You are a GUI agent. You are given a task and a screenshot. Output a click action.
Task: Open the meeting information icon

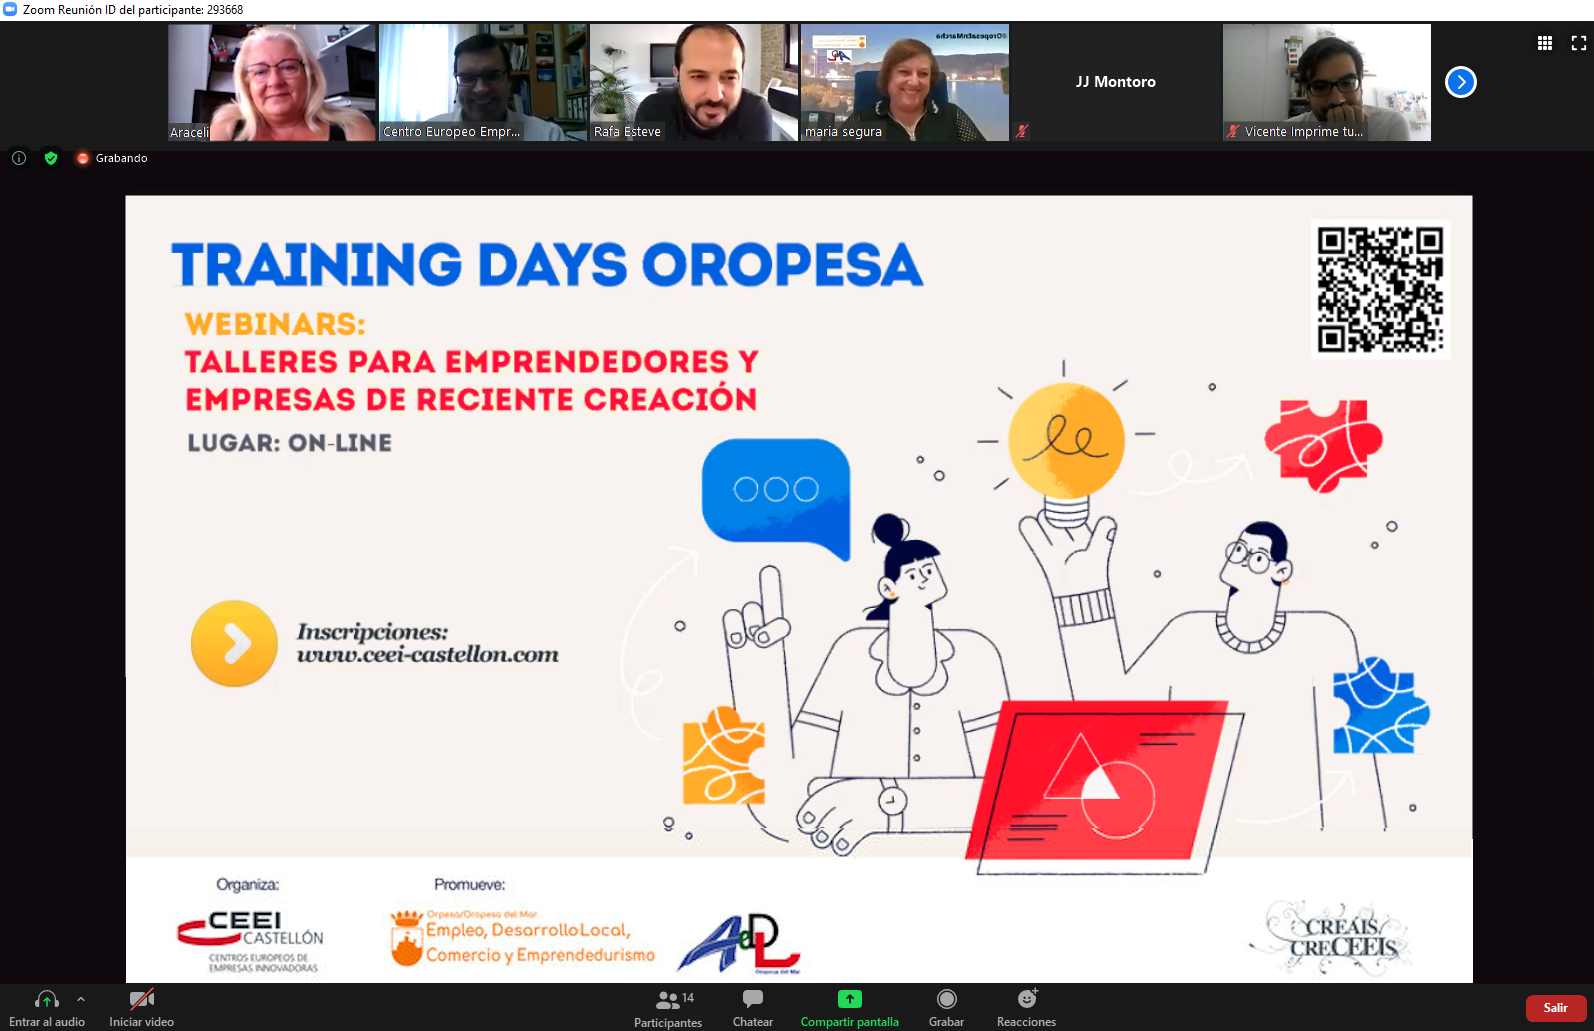[19, 158]
